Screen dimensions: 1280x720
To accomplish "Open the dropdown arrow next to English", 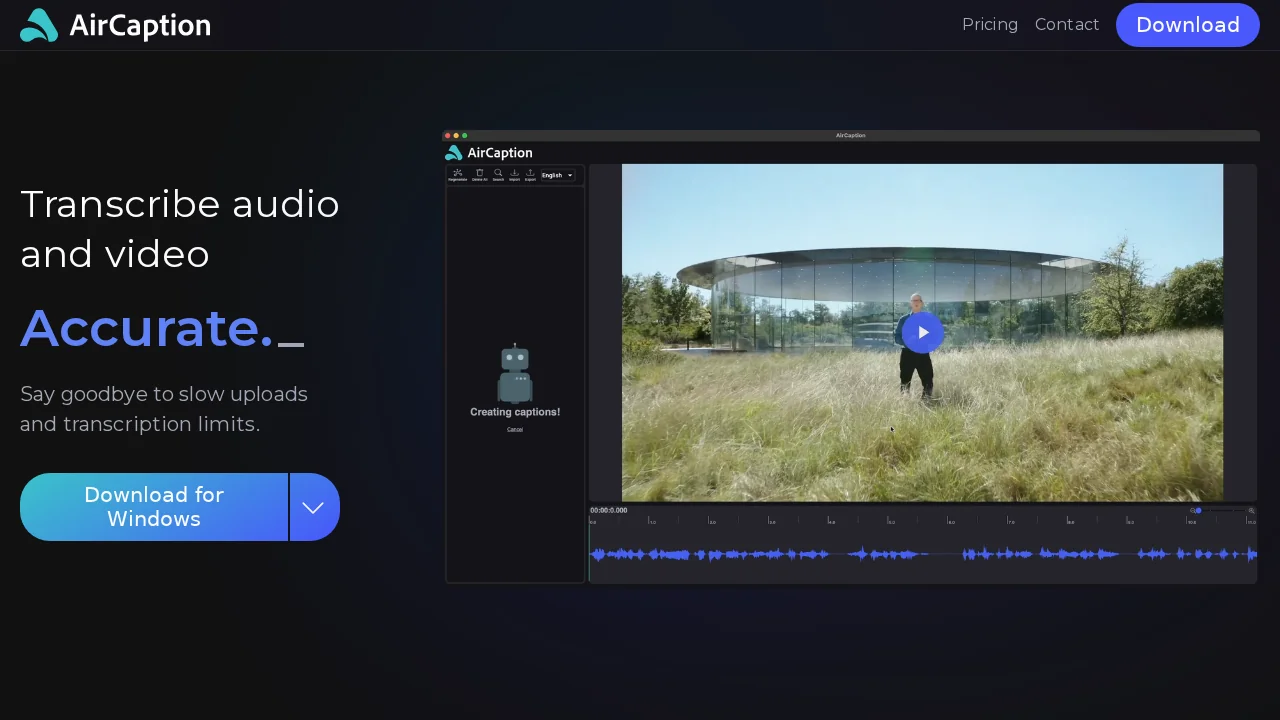I will point(569,174).
